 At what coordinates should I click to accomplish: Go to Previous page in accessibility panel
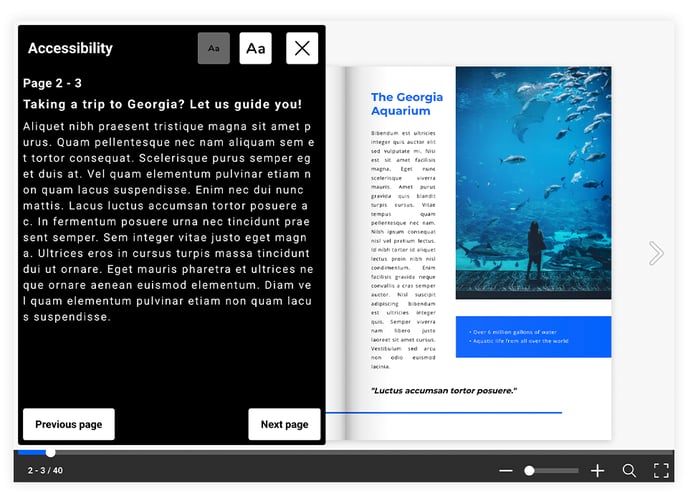(69, 424)
